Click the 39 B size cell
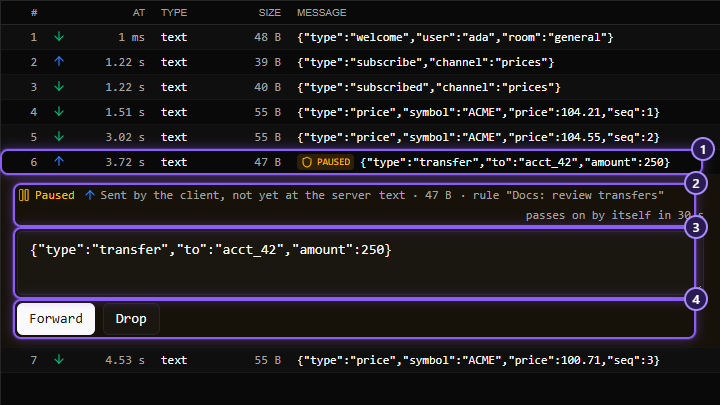 [x=268, y=62]
